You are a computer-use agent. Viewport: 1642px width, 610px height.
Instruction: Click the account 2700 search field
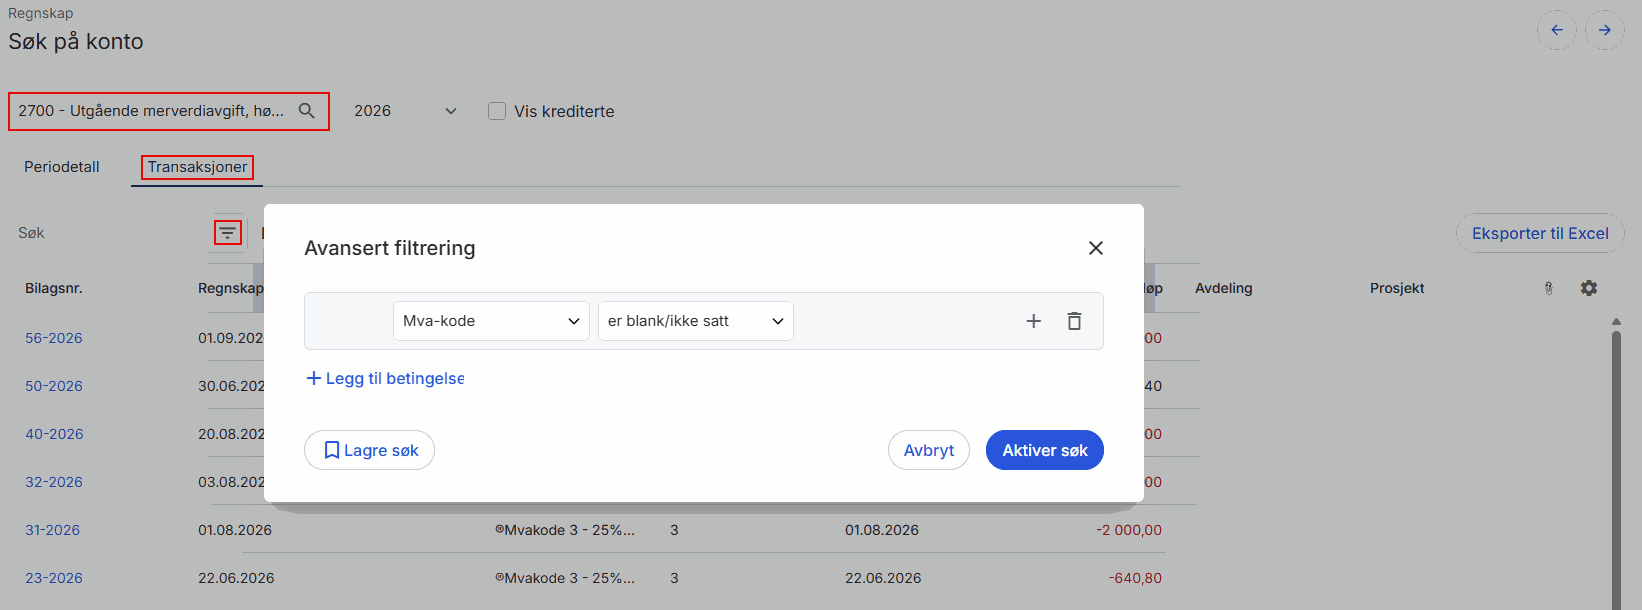point(169,111)
